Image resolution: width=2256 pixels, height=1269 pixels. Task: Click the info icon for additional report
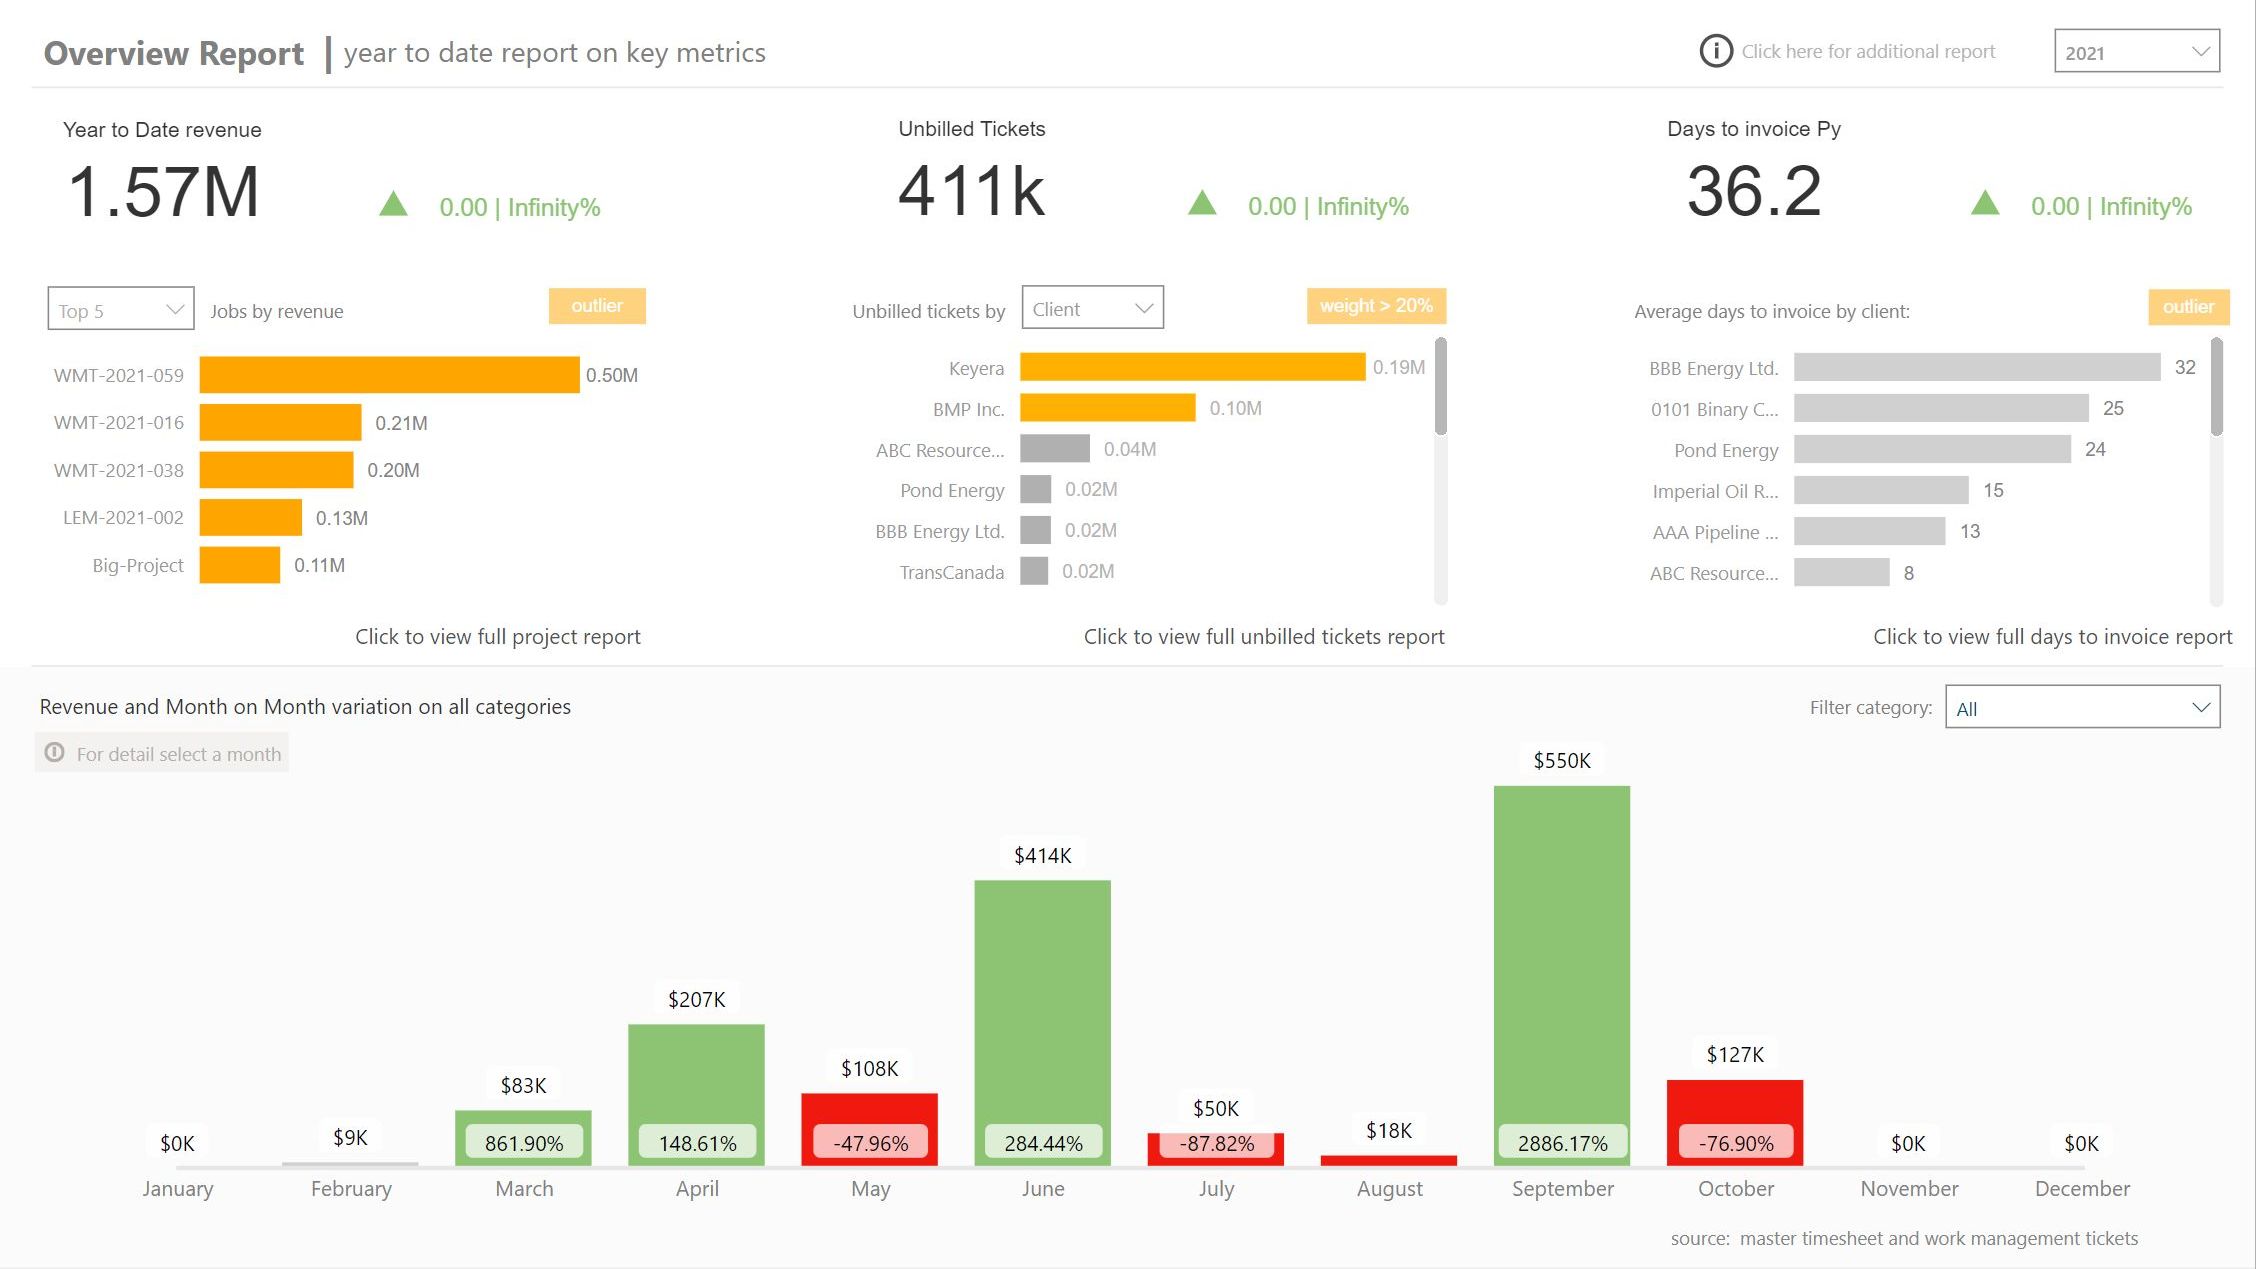click(x=1716, y=51)
